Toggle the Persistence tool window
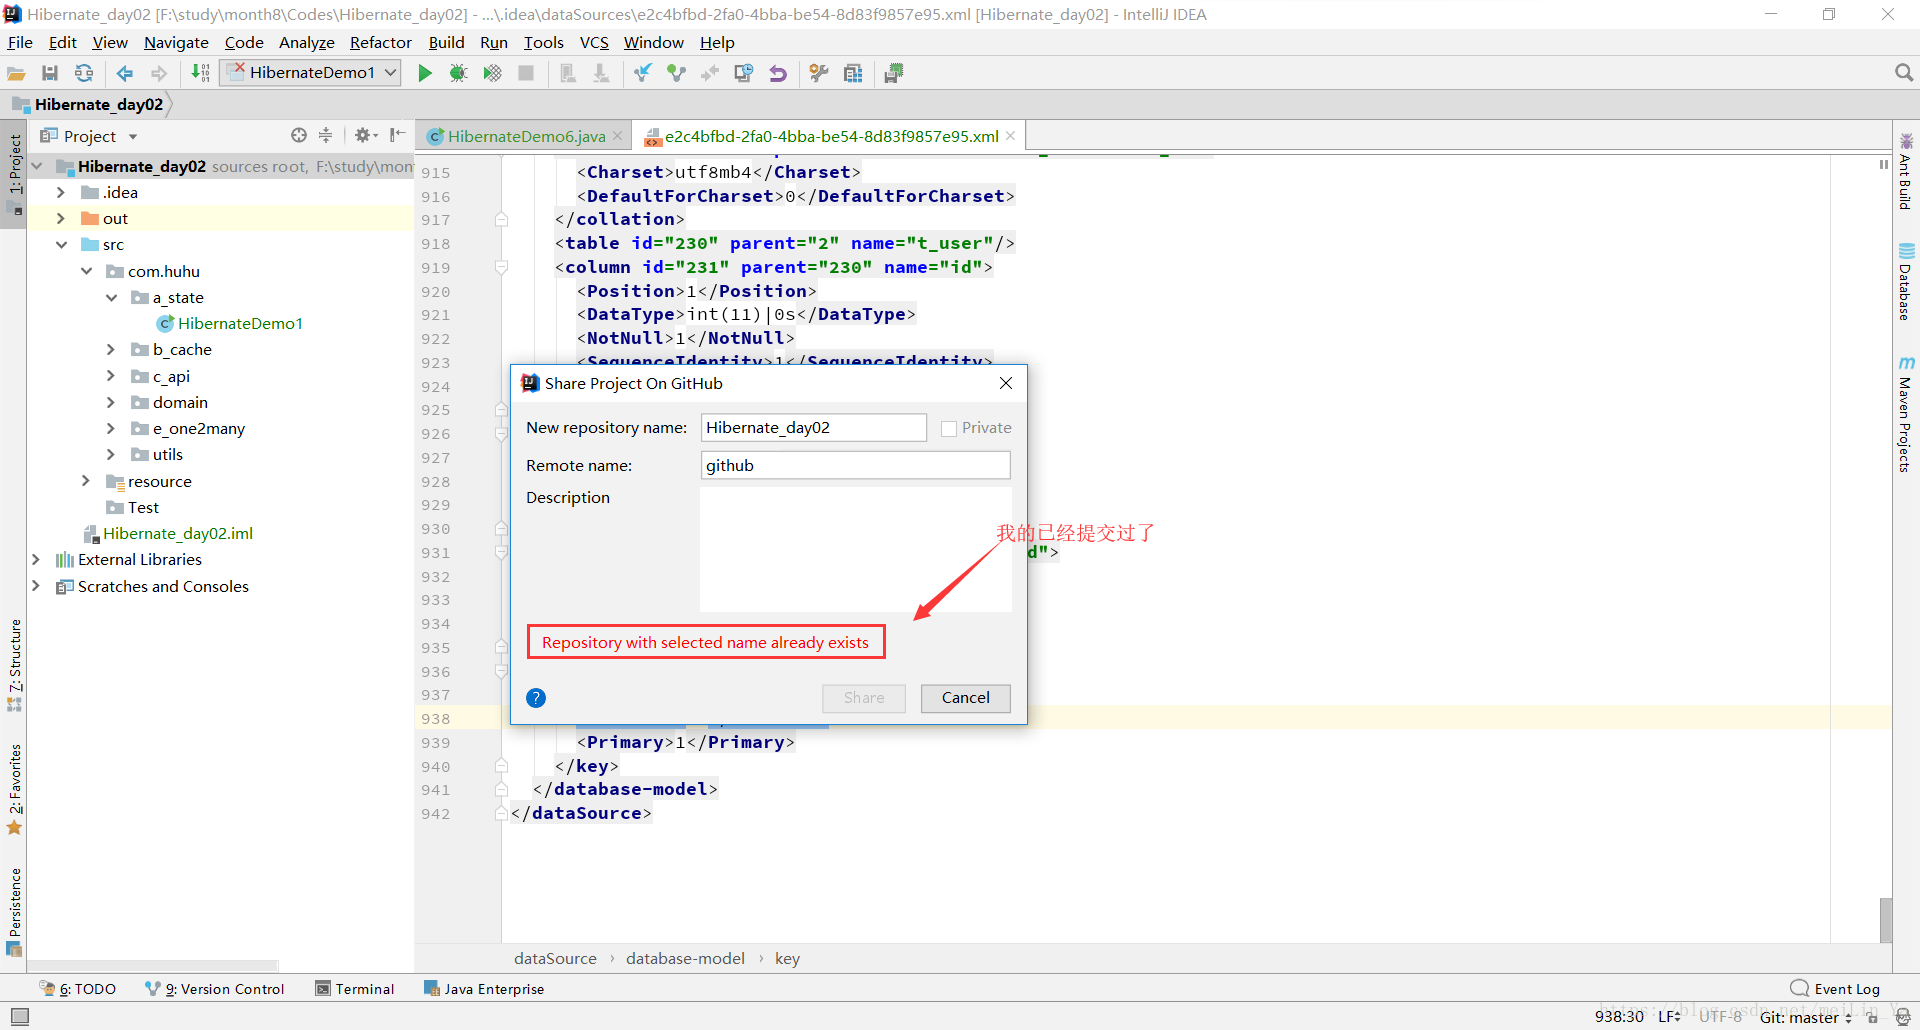 pyautogui.click(x=14, y=911)
